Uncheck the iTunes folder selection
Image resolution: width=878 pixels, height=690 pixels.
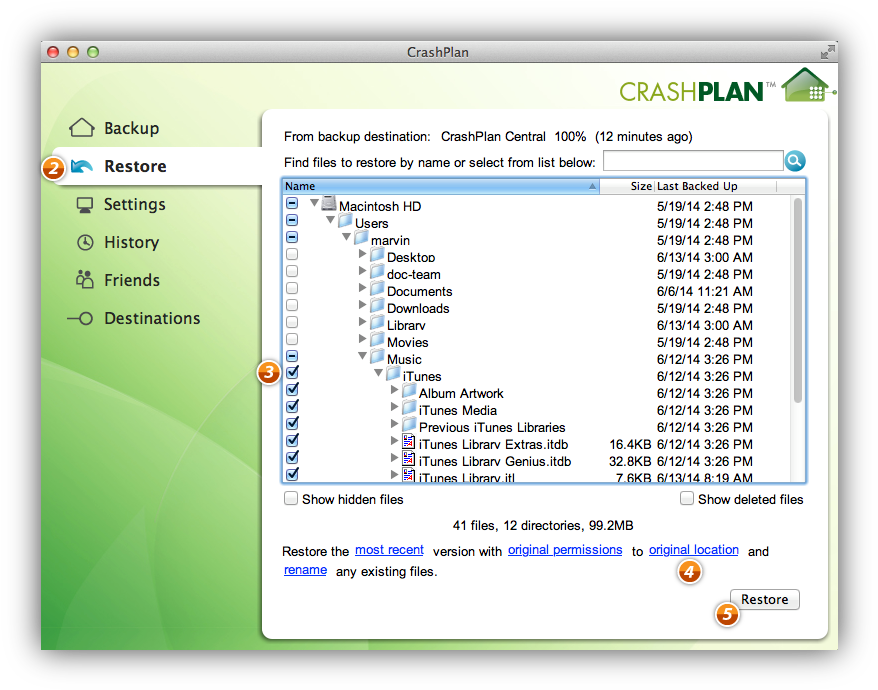291,372
